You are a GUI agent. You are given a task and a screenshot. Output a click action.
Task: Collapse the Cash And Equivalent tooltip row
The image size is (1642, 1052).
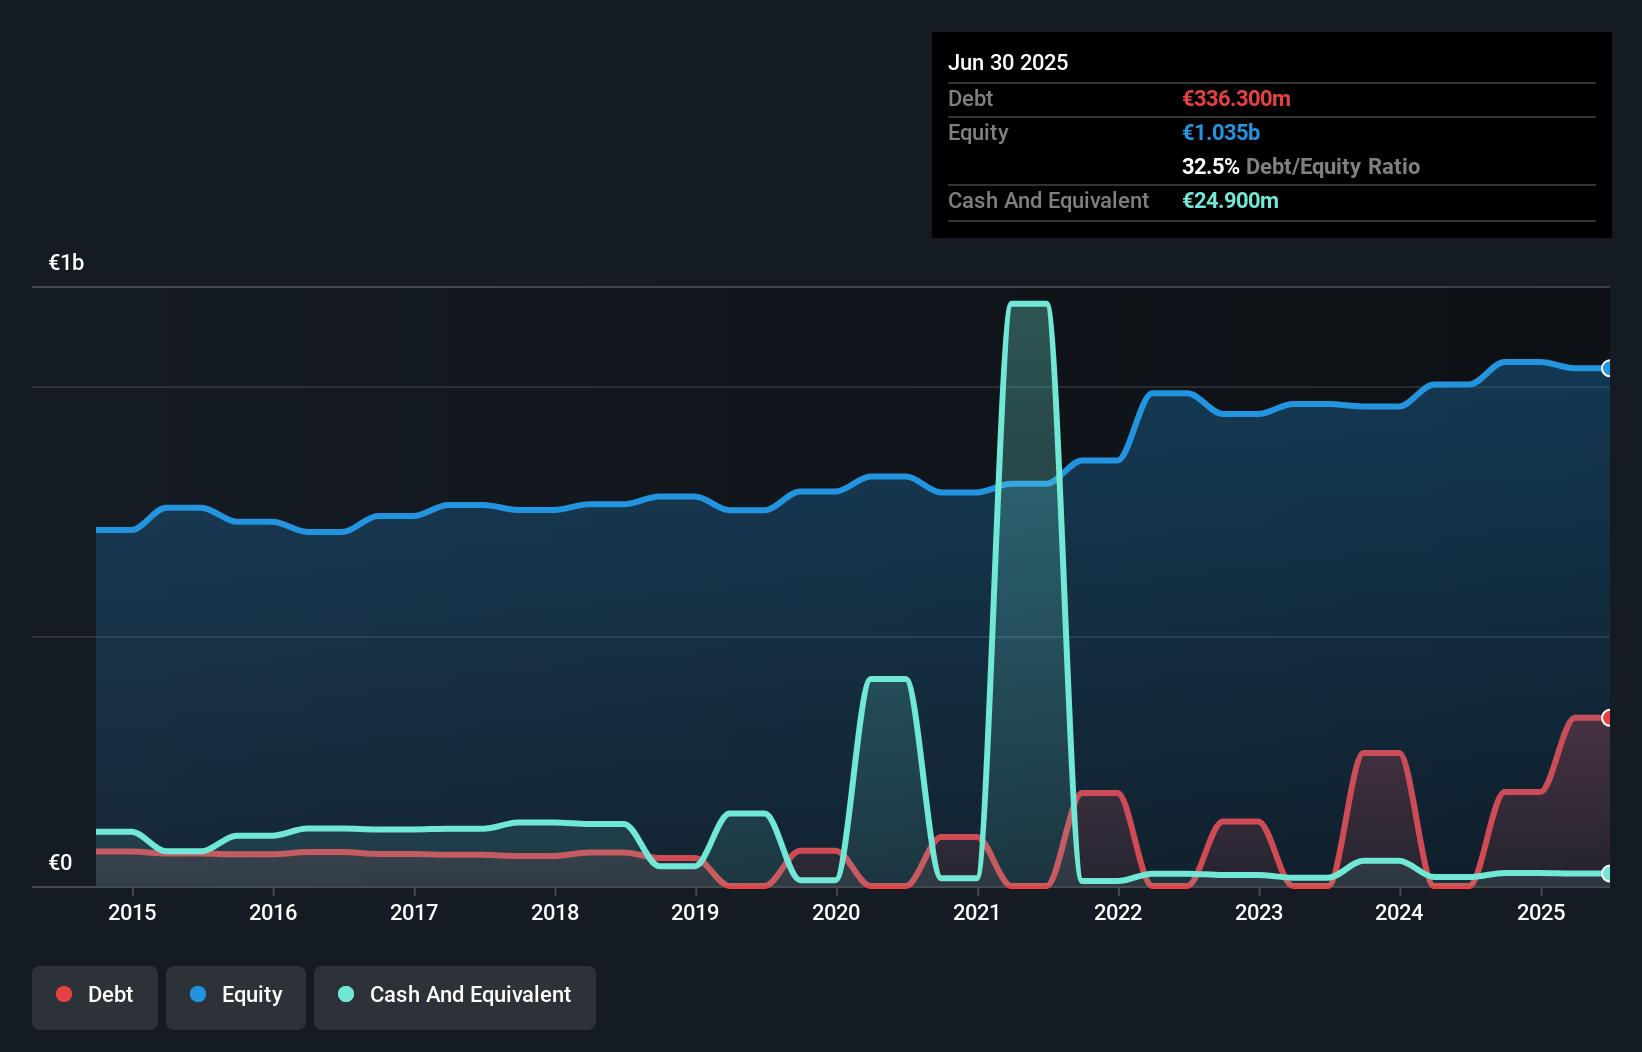click(1048, 200)
